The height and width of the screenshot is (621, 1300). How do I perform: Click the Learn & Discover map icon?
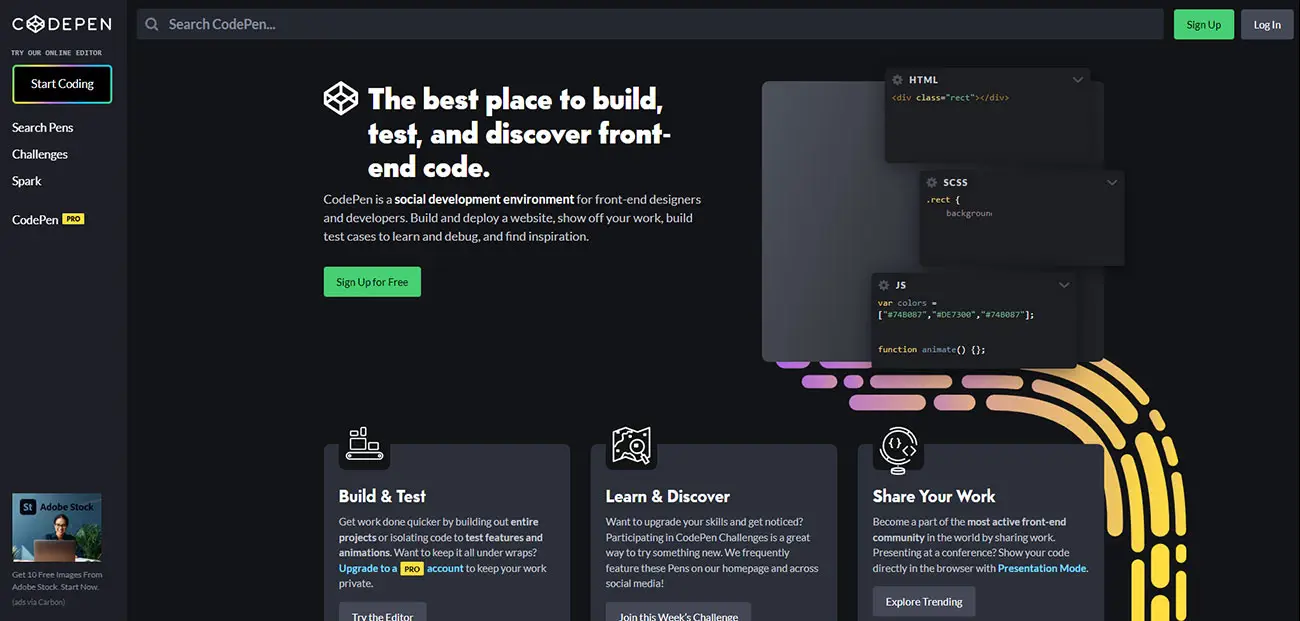point(631,444)
